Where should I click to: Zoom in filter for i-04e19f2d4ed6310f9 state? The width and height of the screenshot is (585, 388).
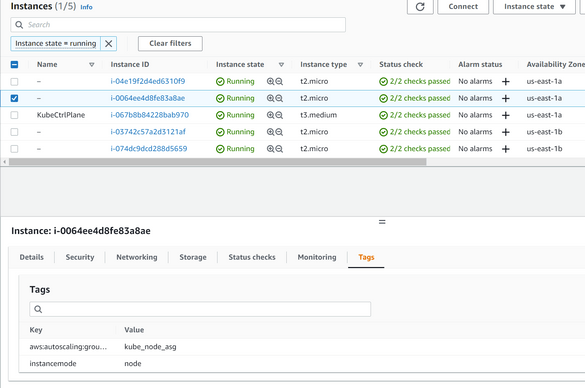point(270,81)
